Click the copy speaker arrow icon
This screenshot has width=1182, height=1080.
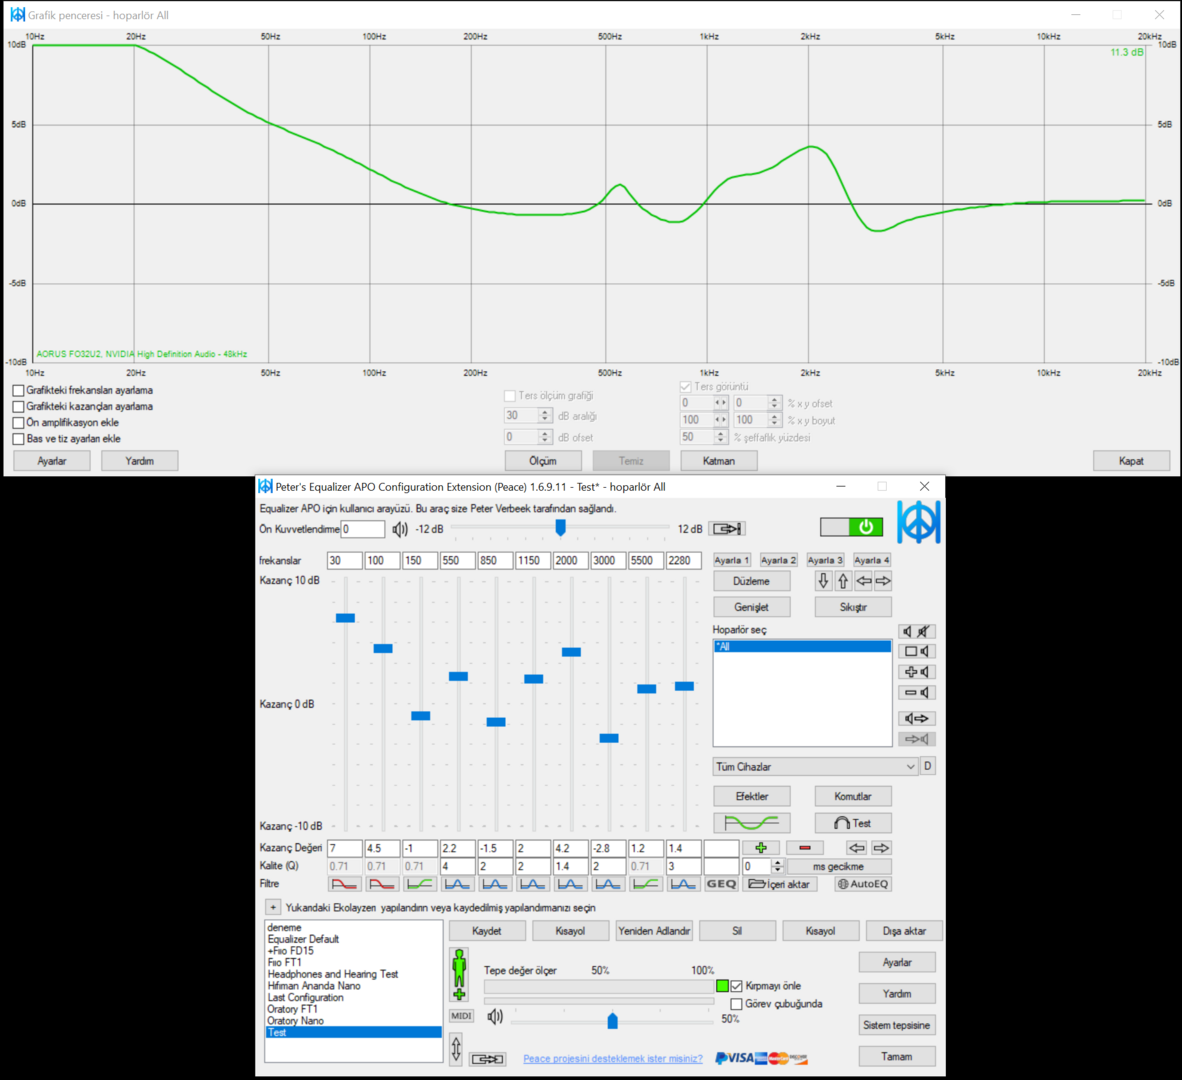[x=916, y=718]
